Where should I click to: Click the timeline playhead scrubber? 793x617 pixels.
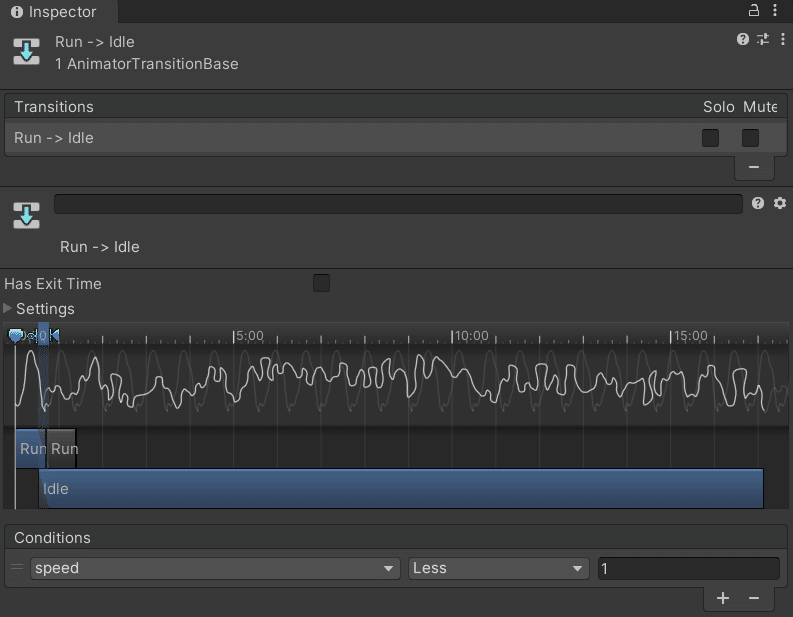(x=15, y=335)
